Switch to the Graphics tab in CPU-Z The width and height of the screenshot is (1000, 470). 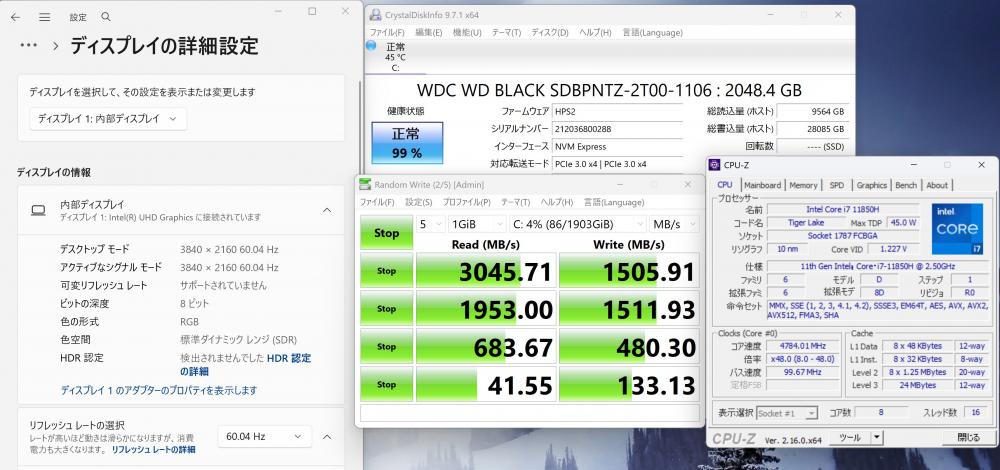[x=871, y=185]
